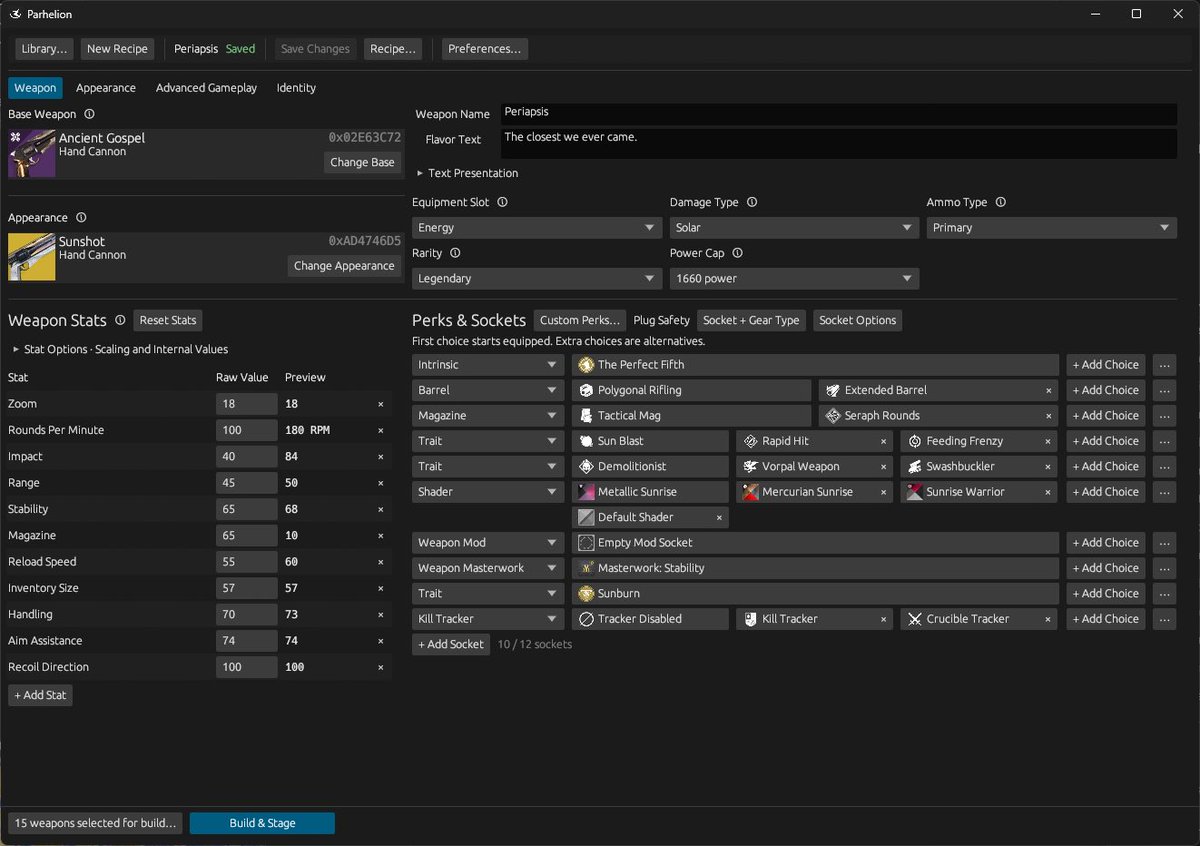The width and height of the screenshot is (1200, 846).
Task: Open the Ammo Type dropdown showing Primary
Action: tap(1051, 228)
